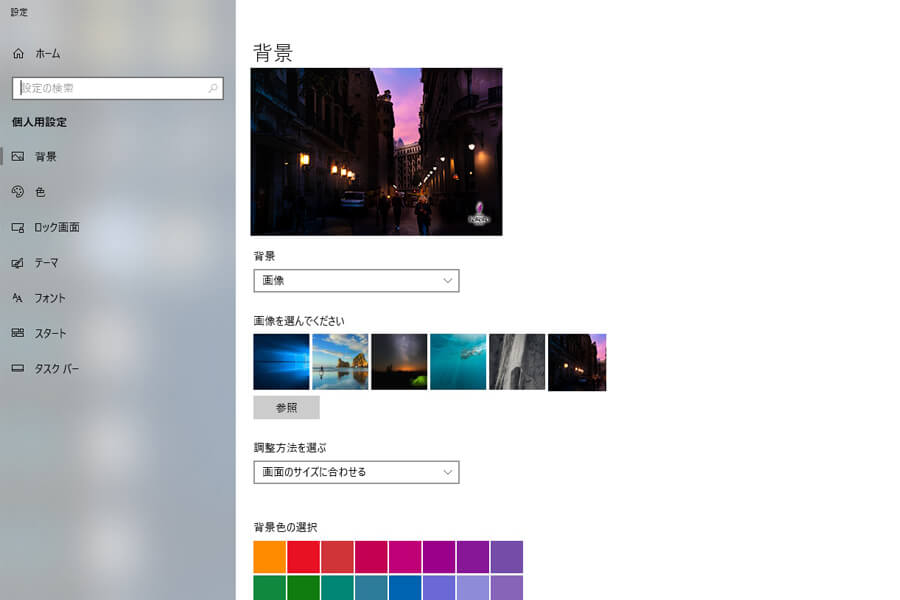Image resolution: width=900 pixels, height=600 pixels.
Task: Click the 設定の検索 search field
Action: click(110, 88)
